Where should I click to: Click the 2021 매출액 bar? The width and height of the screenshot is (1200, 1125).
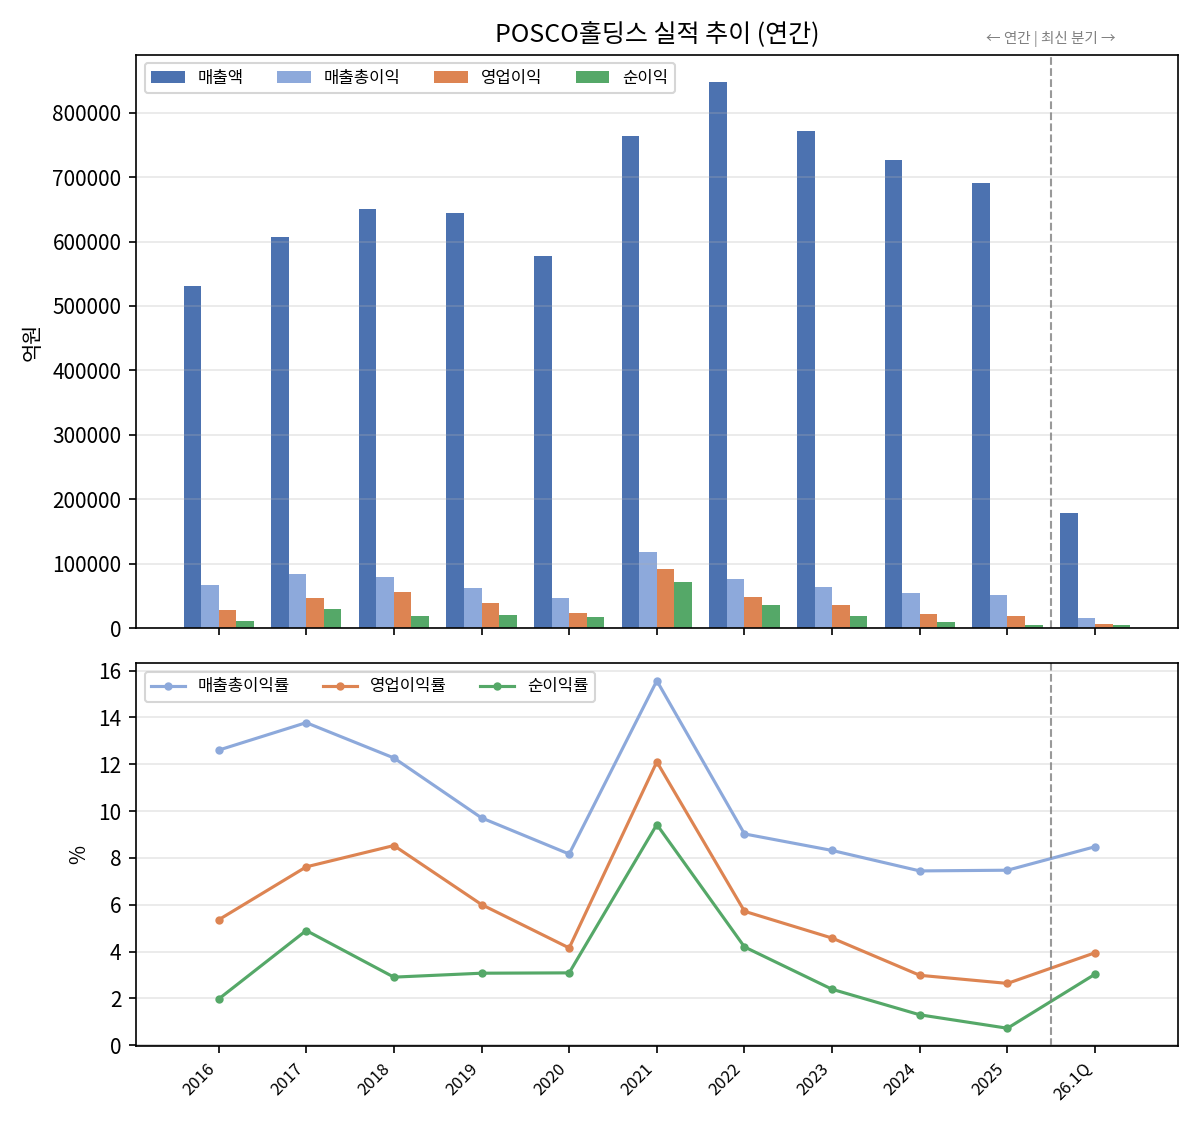click(x=630, y=382)
